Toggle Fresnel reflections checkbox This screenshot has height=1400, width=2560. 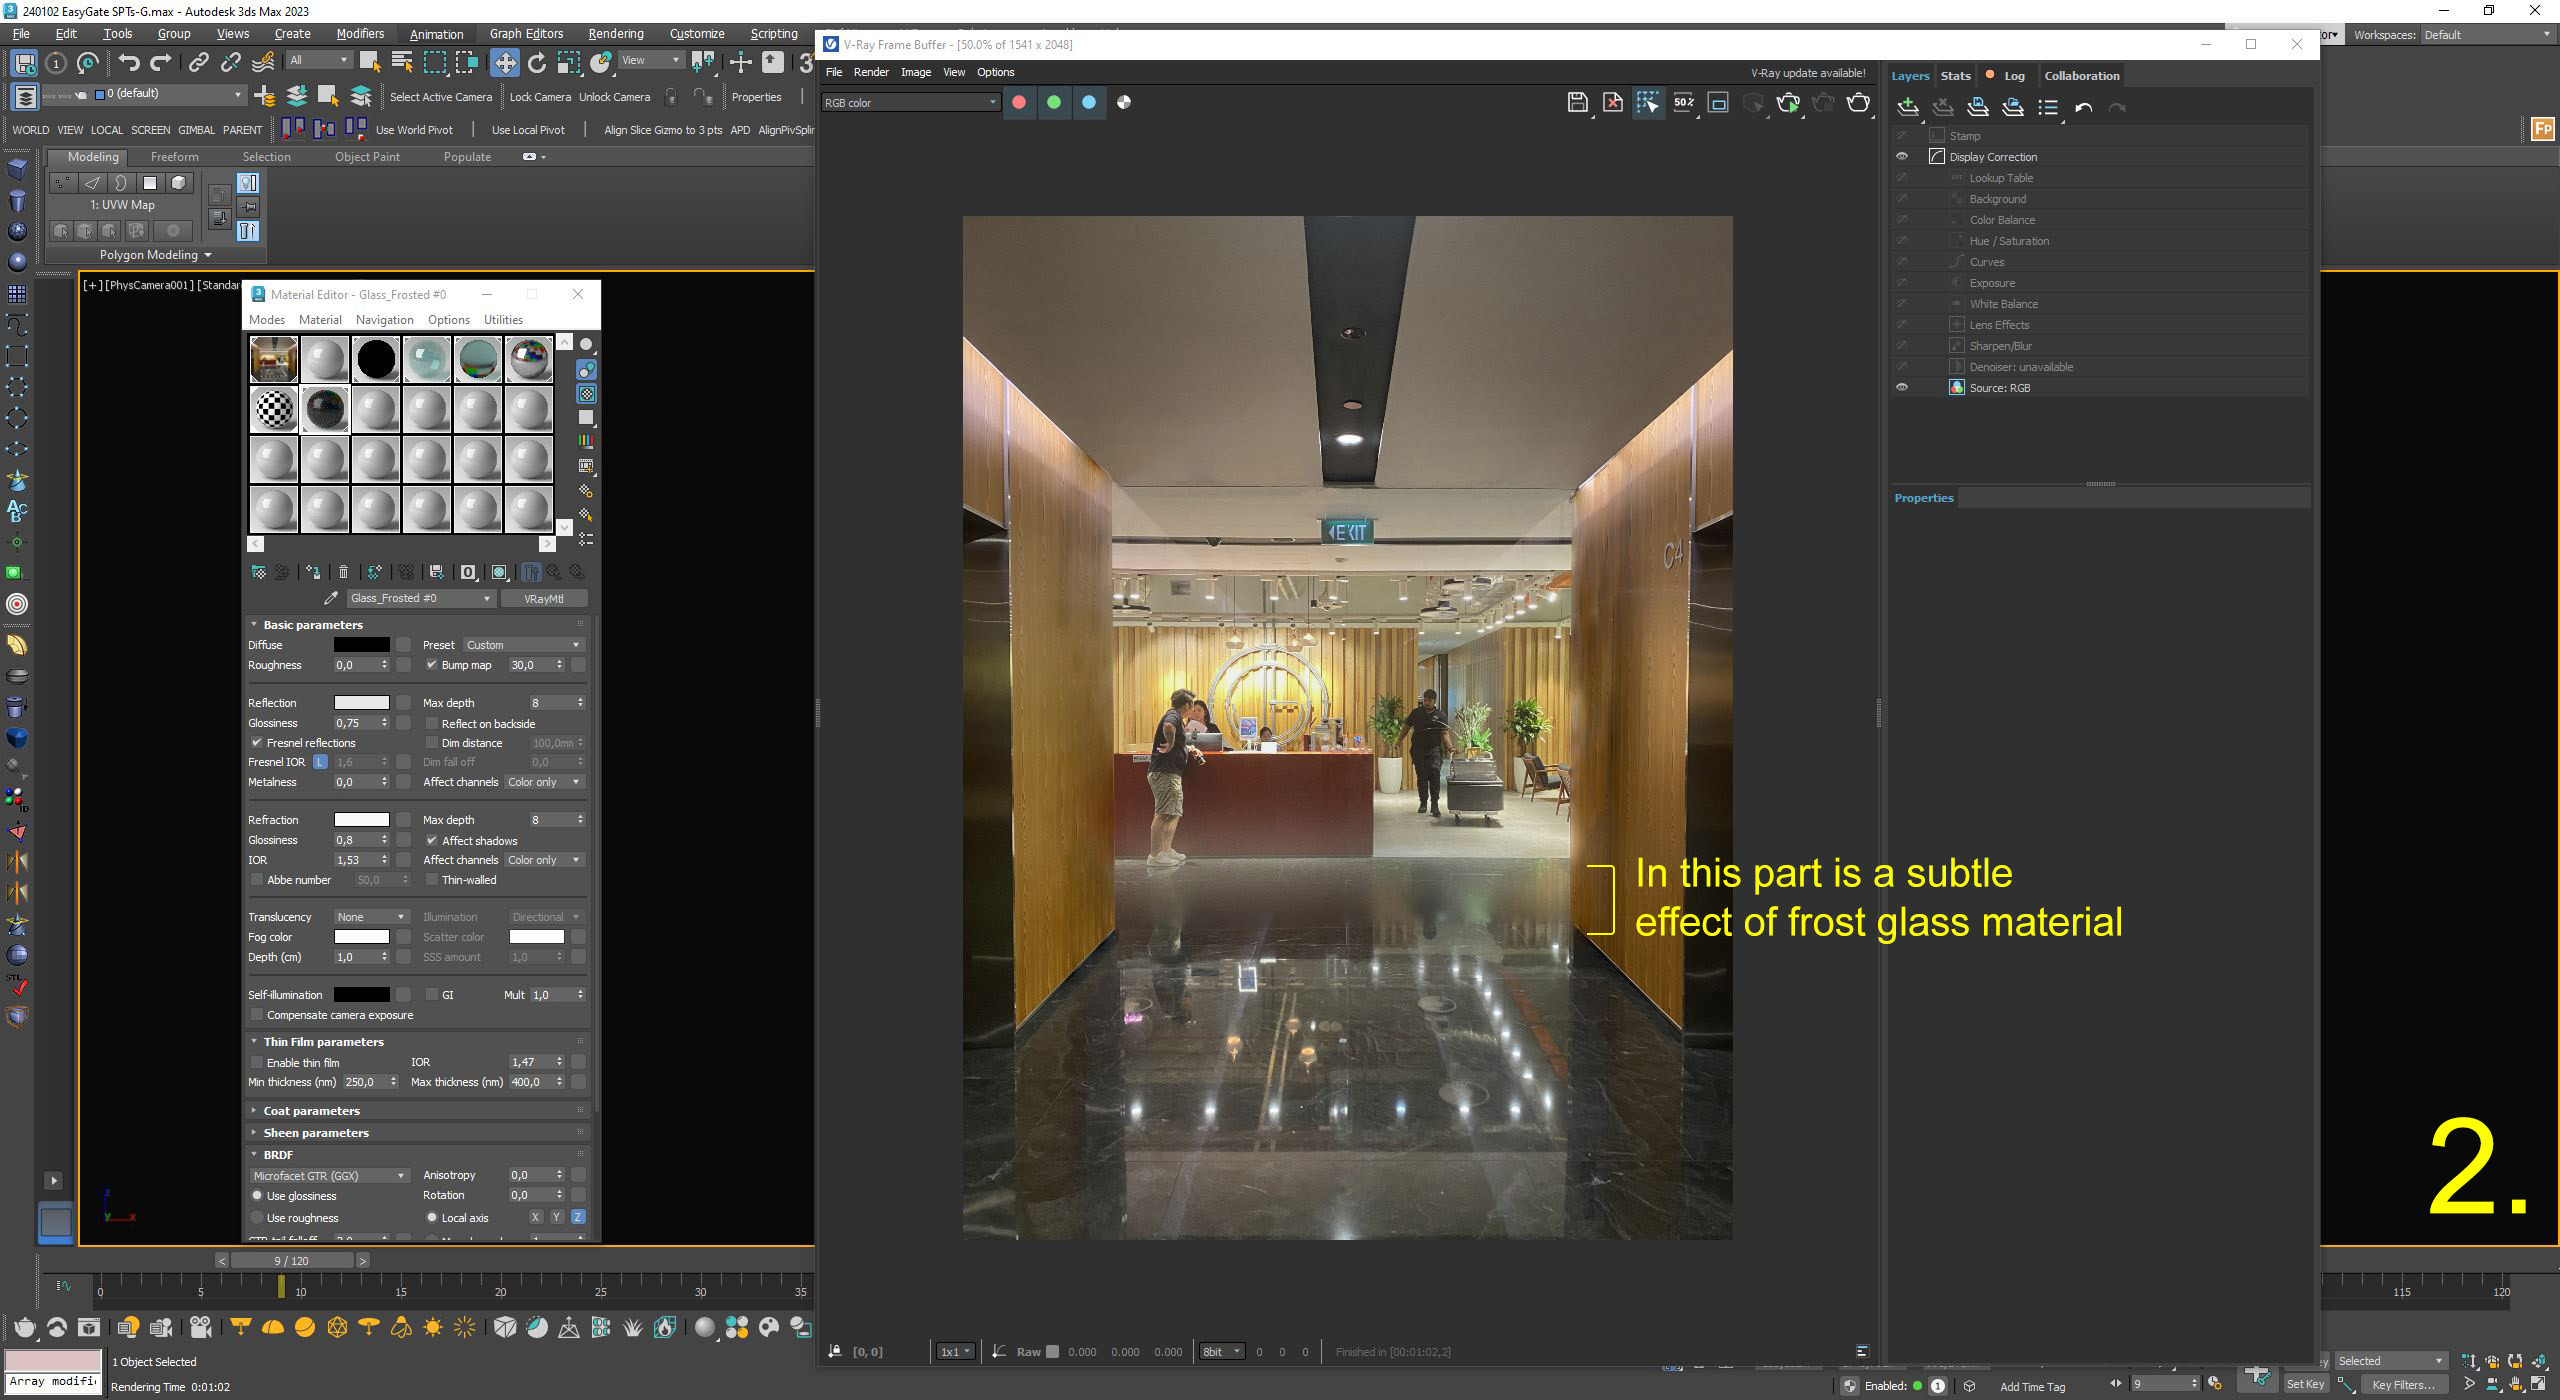pyautogui.click(x=257, y=743)
